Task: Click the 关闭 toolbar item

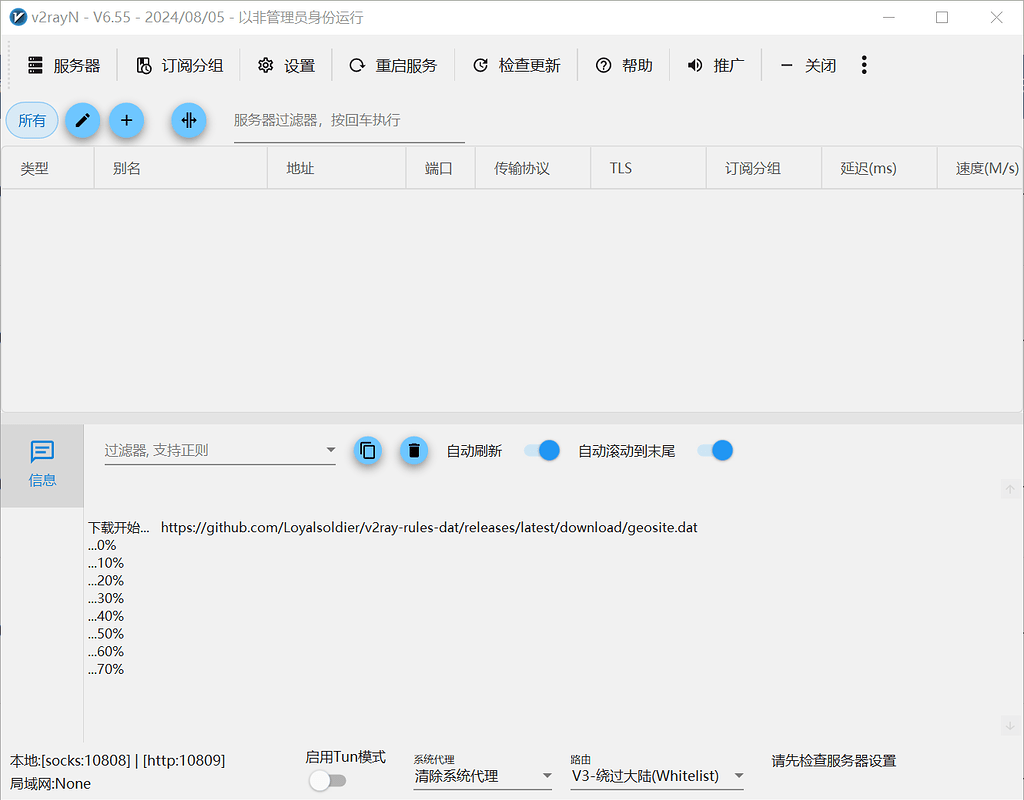Action: tap(808, 65)
